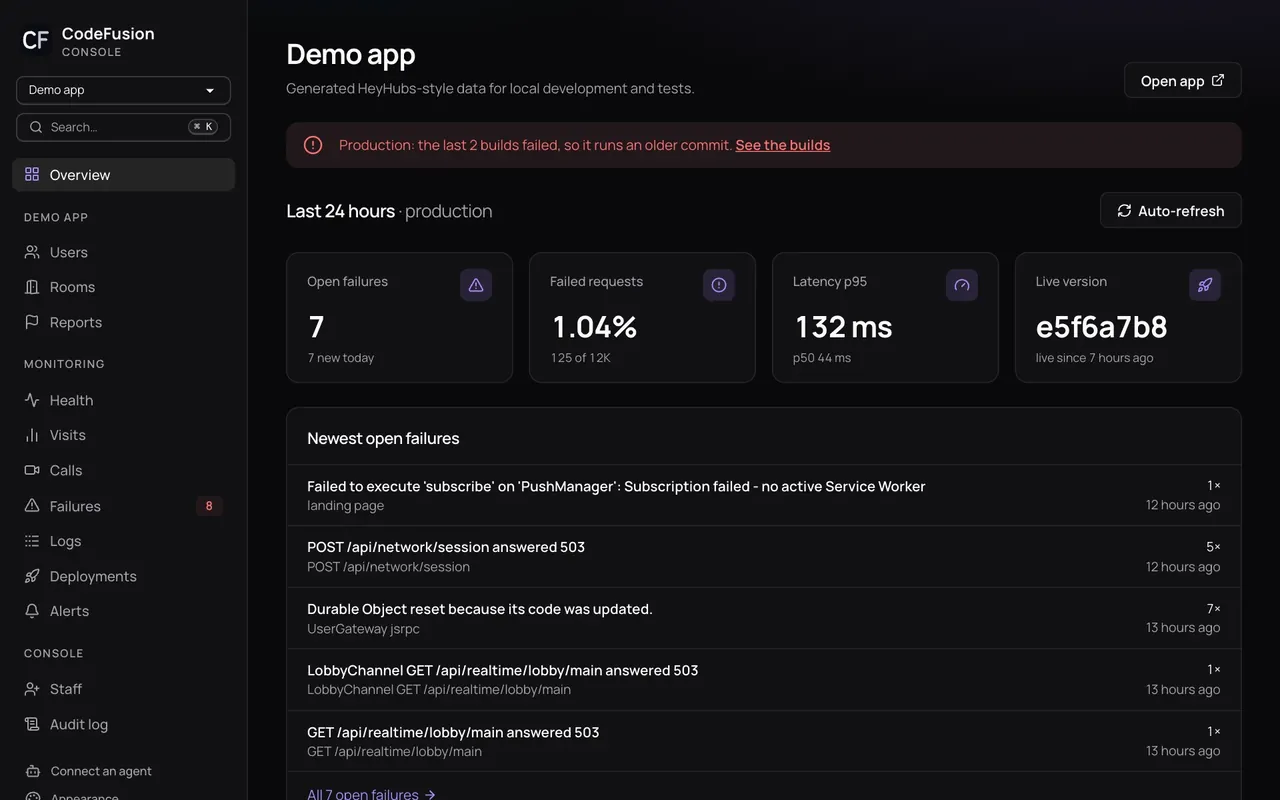Click the Deployments rocket icon in sidebar
The height and width of the screenshot is (800, 1280).
(x=32, y=576)
